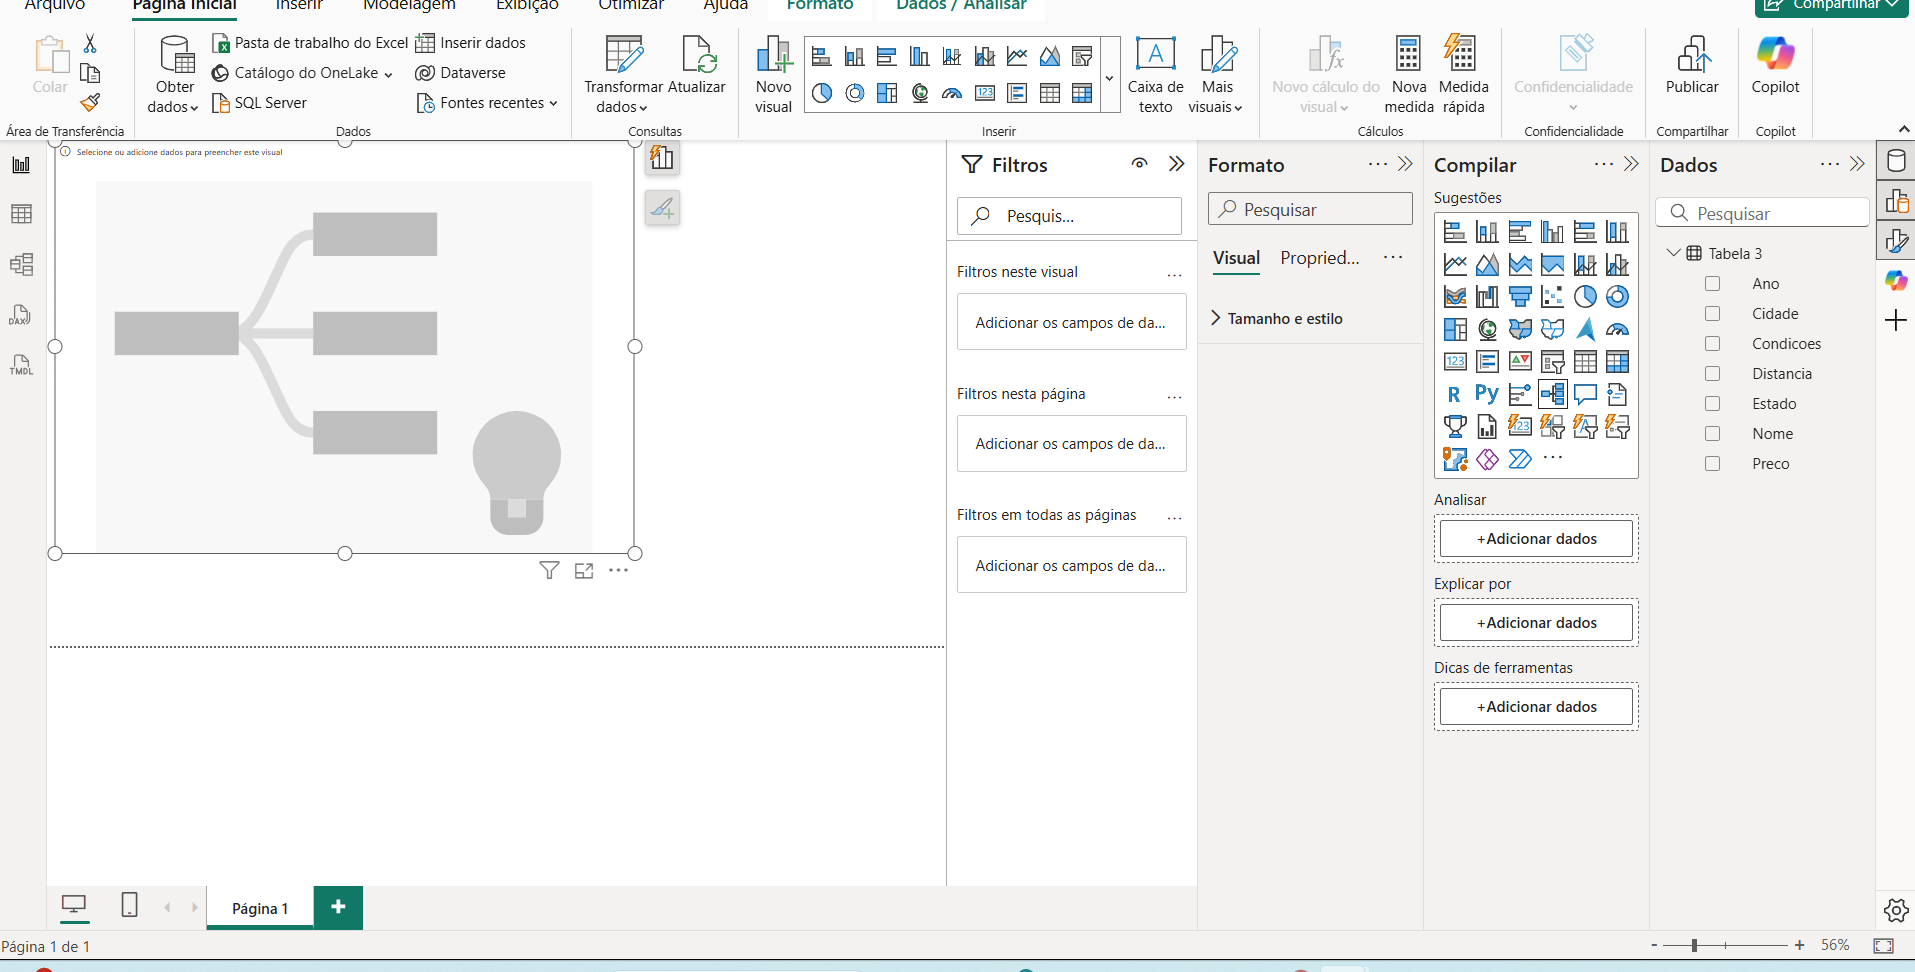Click zoom out minus button
The image size is (1915, 972).
tap(1655, 945)
